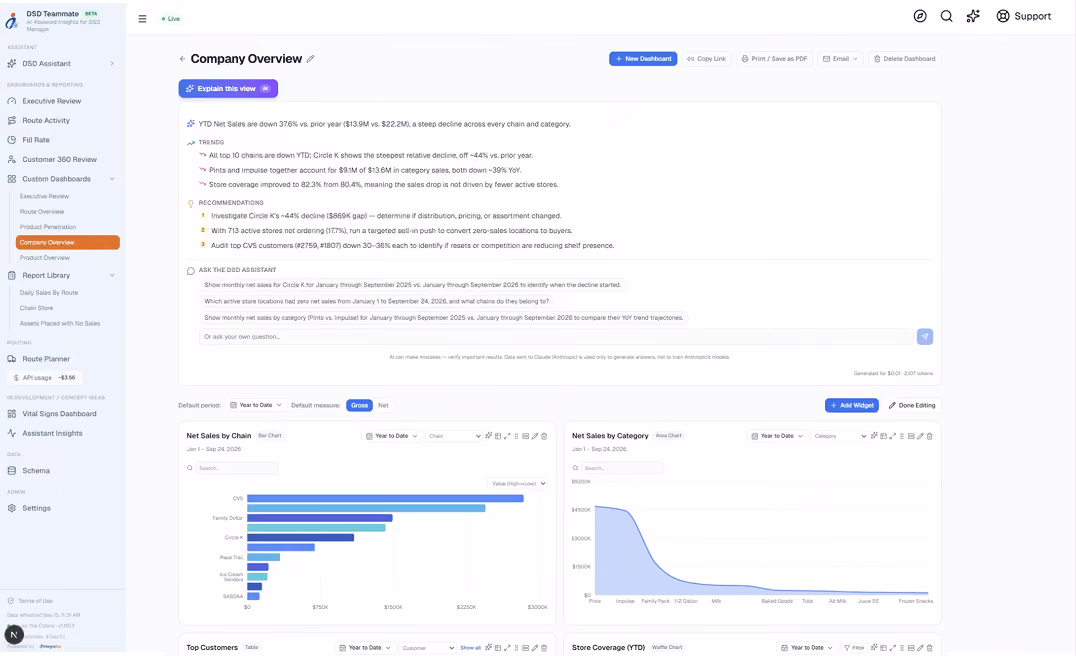
Task: Click the N avatar badge at bottom left
Action: tap(14, 635)
